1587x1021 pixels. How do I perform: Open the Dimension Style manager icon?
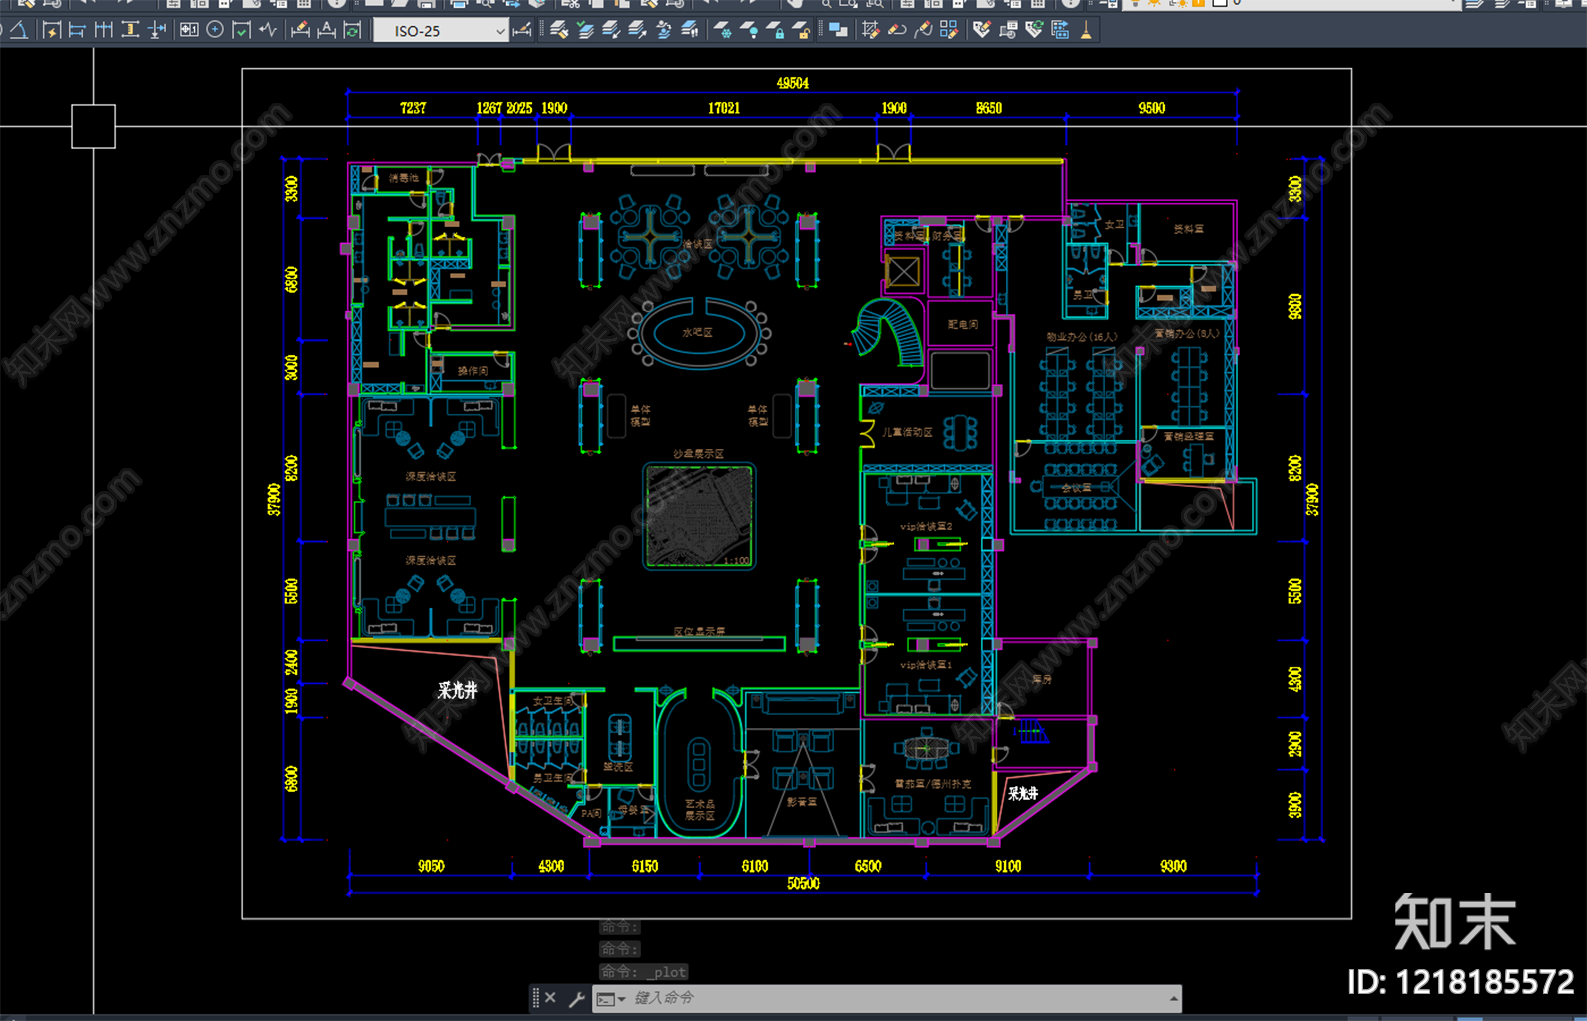click(x=522, y=30)
